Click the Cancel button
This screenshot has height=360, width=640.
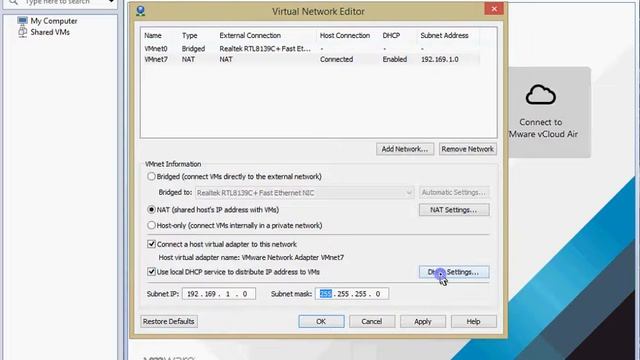pyautogui.click(x=372, y=321)
